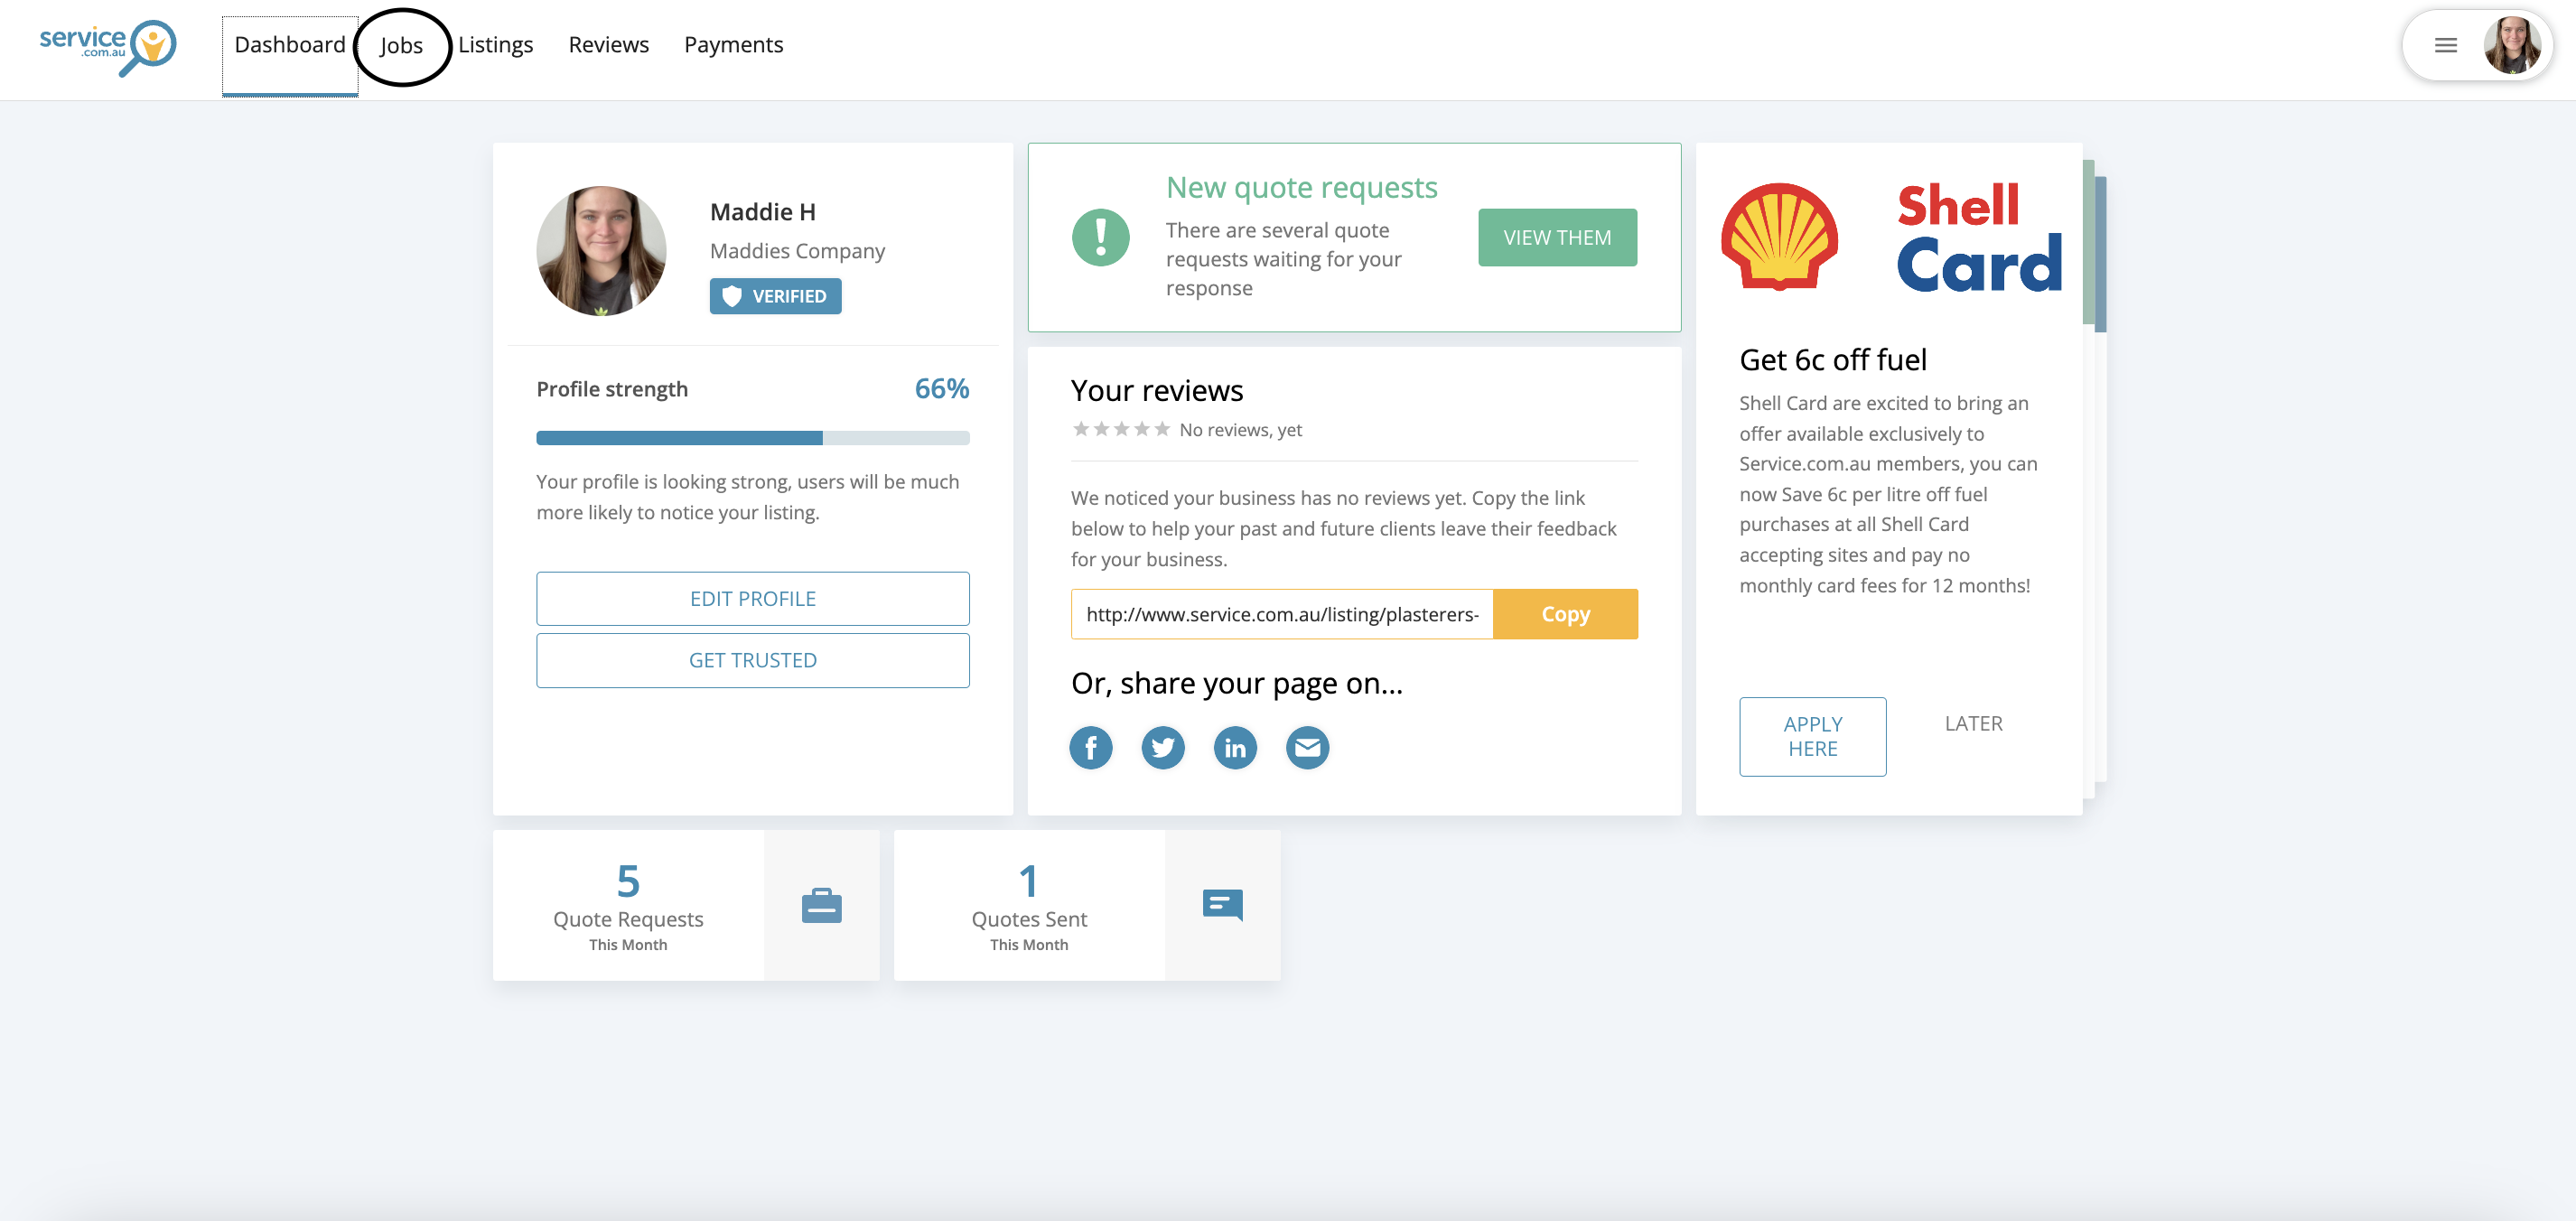
Task: Click the EDIT PROFILE button
Action: [x=752, y=598]
